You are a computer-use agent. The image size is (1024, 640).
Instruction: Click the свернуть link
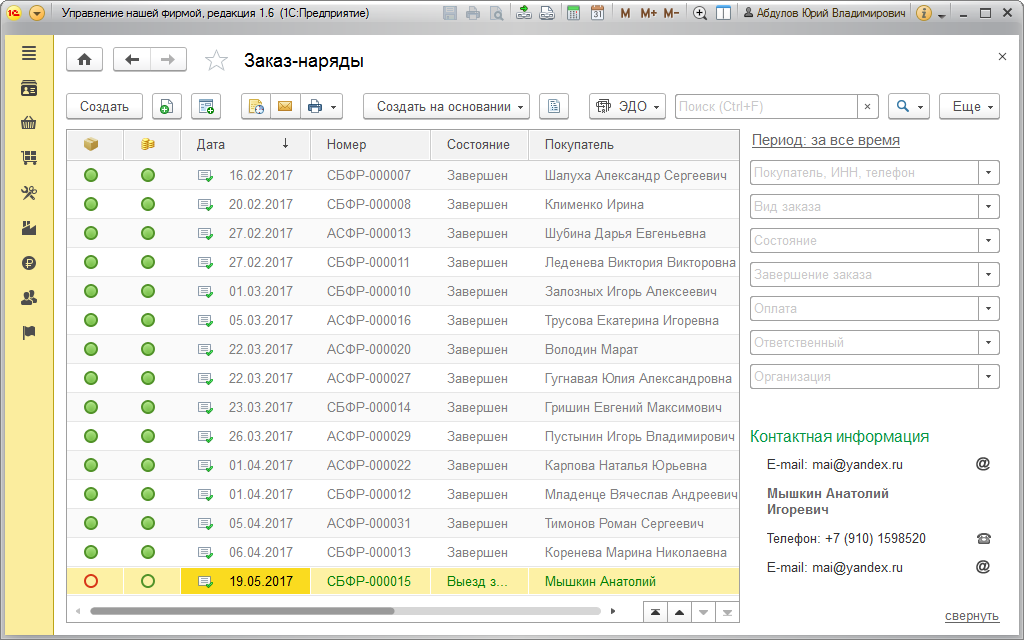click(x=972, y=616)
